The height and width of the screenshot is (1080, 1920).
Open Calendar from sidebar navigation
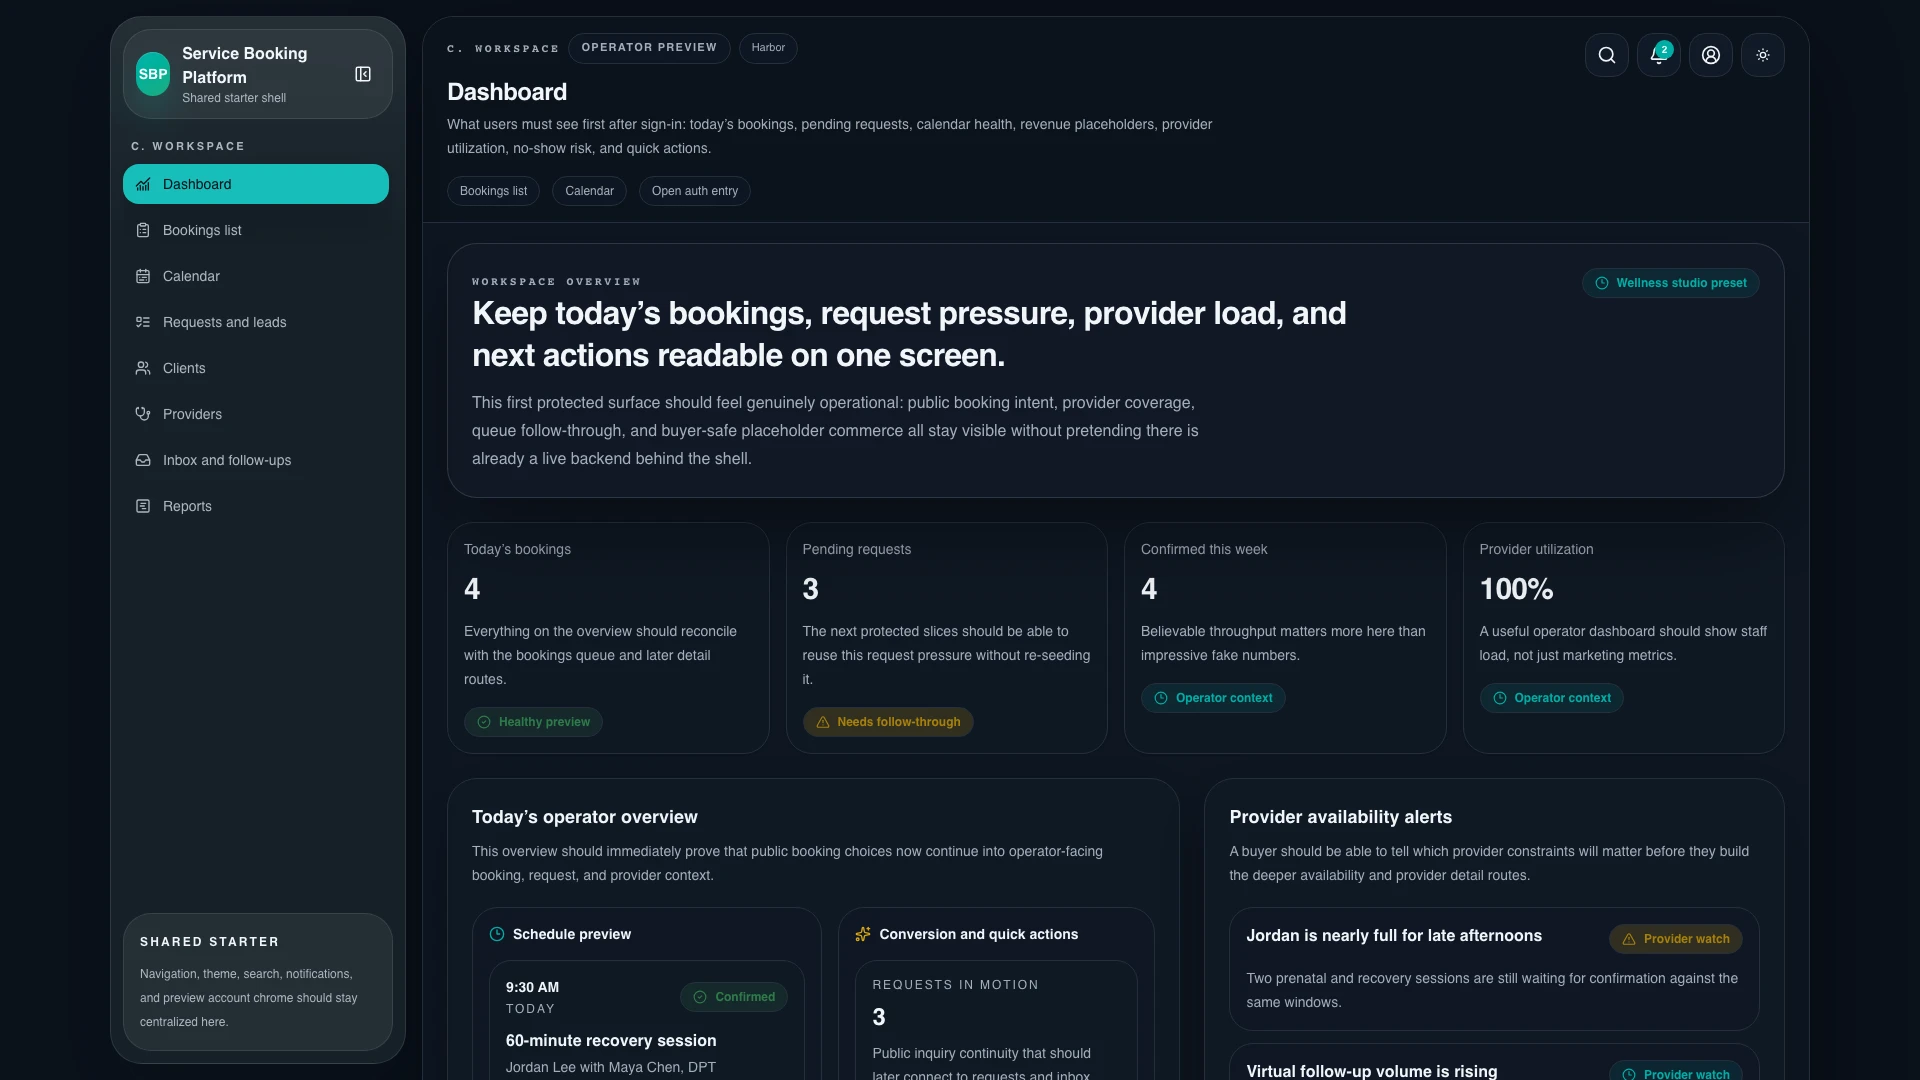click(x=256, y=276)
